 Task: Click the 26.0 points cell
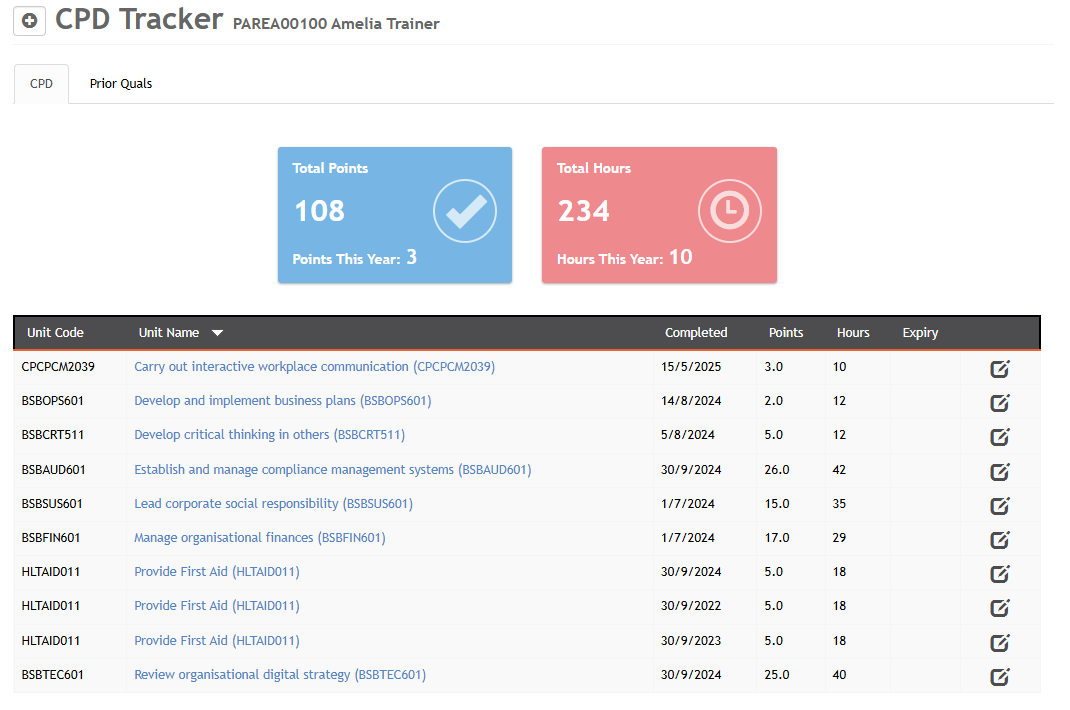pyautogui.click(x=777, y=470)
